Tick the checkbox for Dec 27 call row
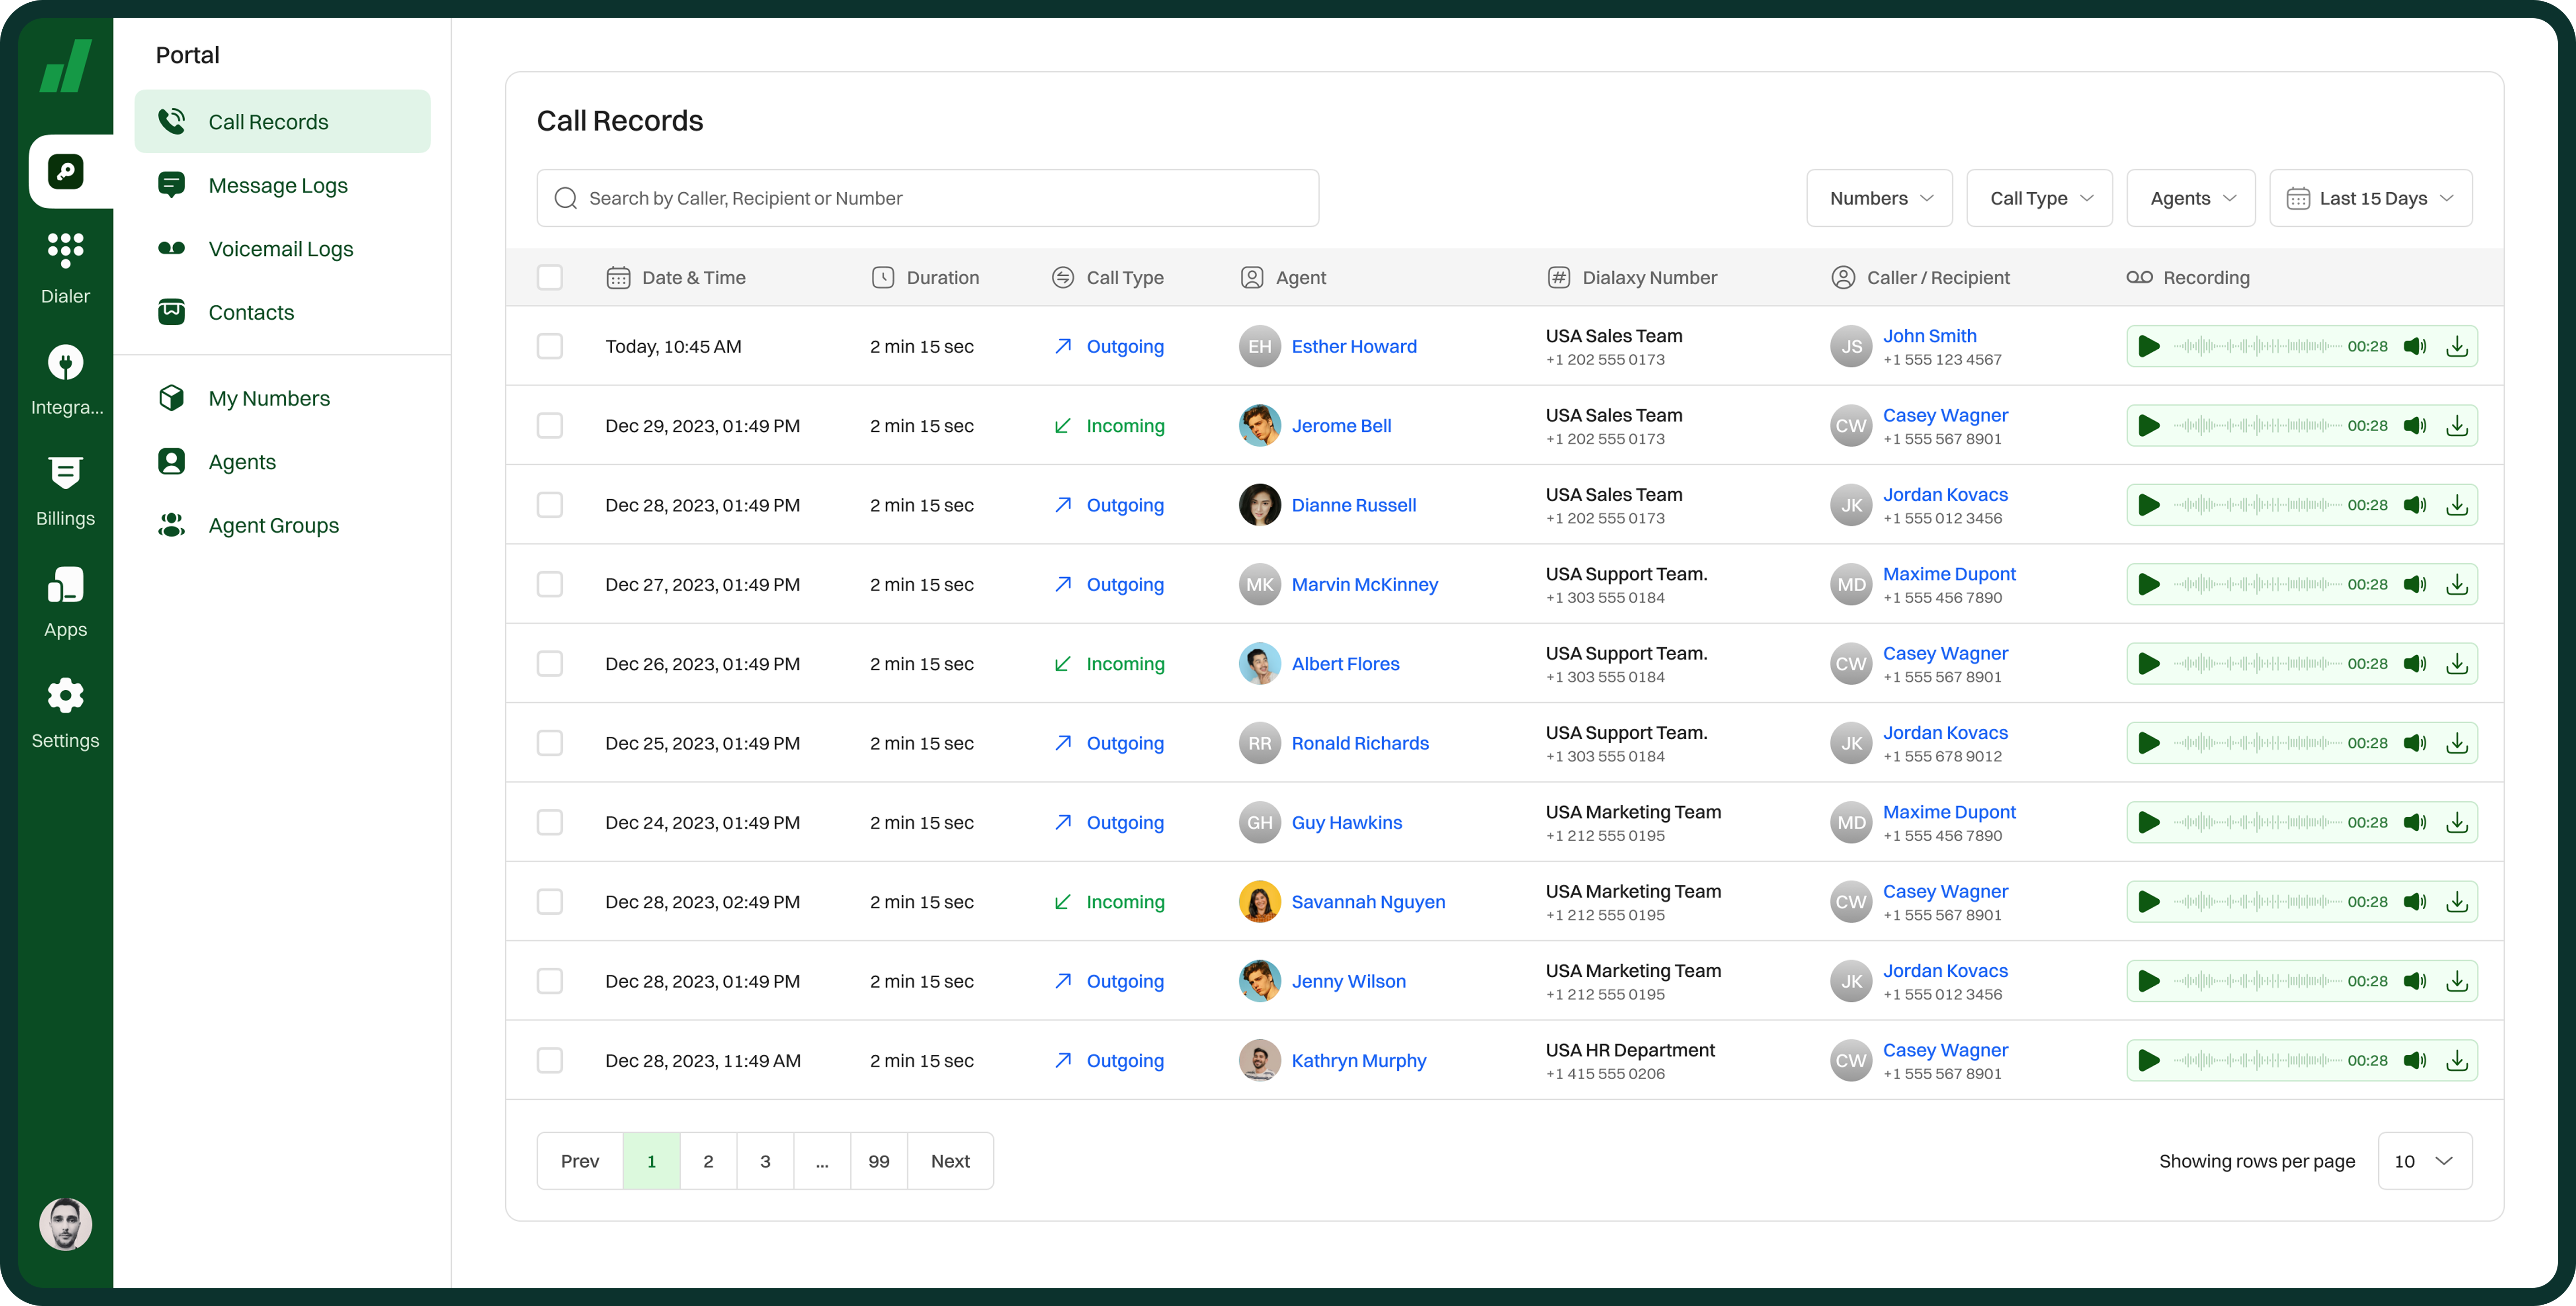The width and height of the screenshot is (2576, 1306). tap(550, 585)
